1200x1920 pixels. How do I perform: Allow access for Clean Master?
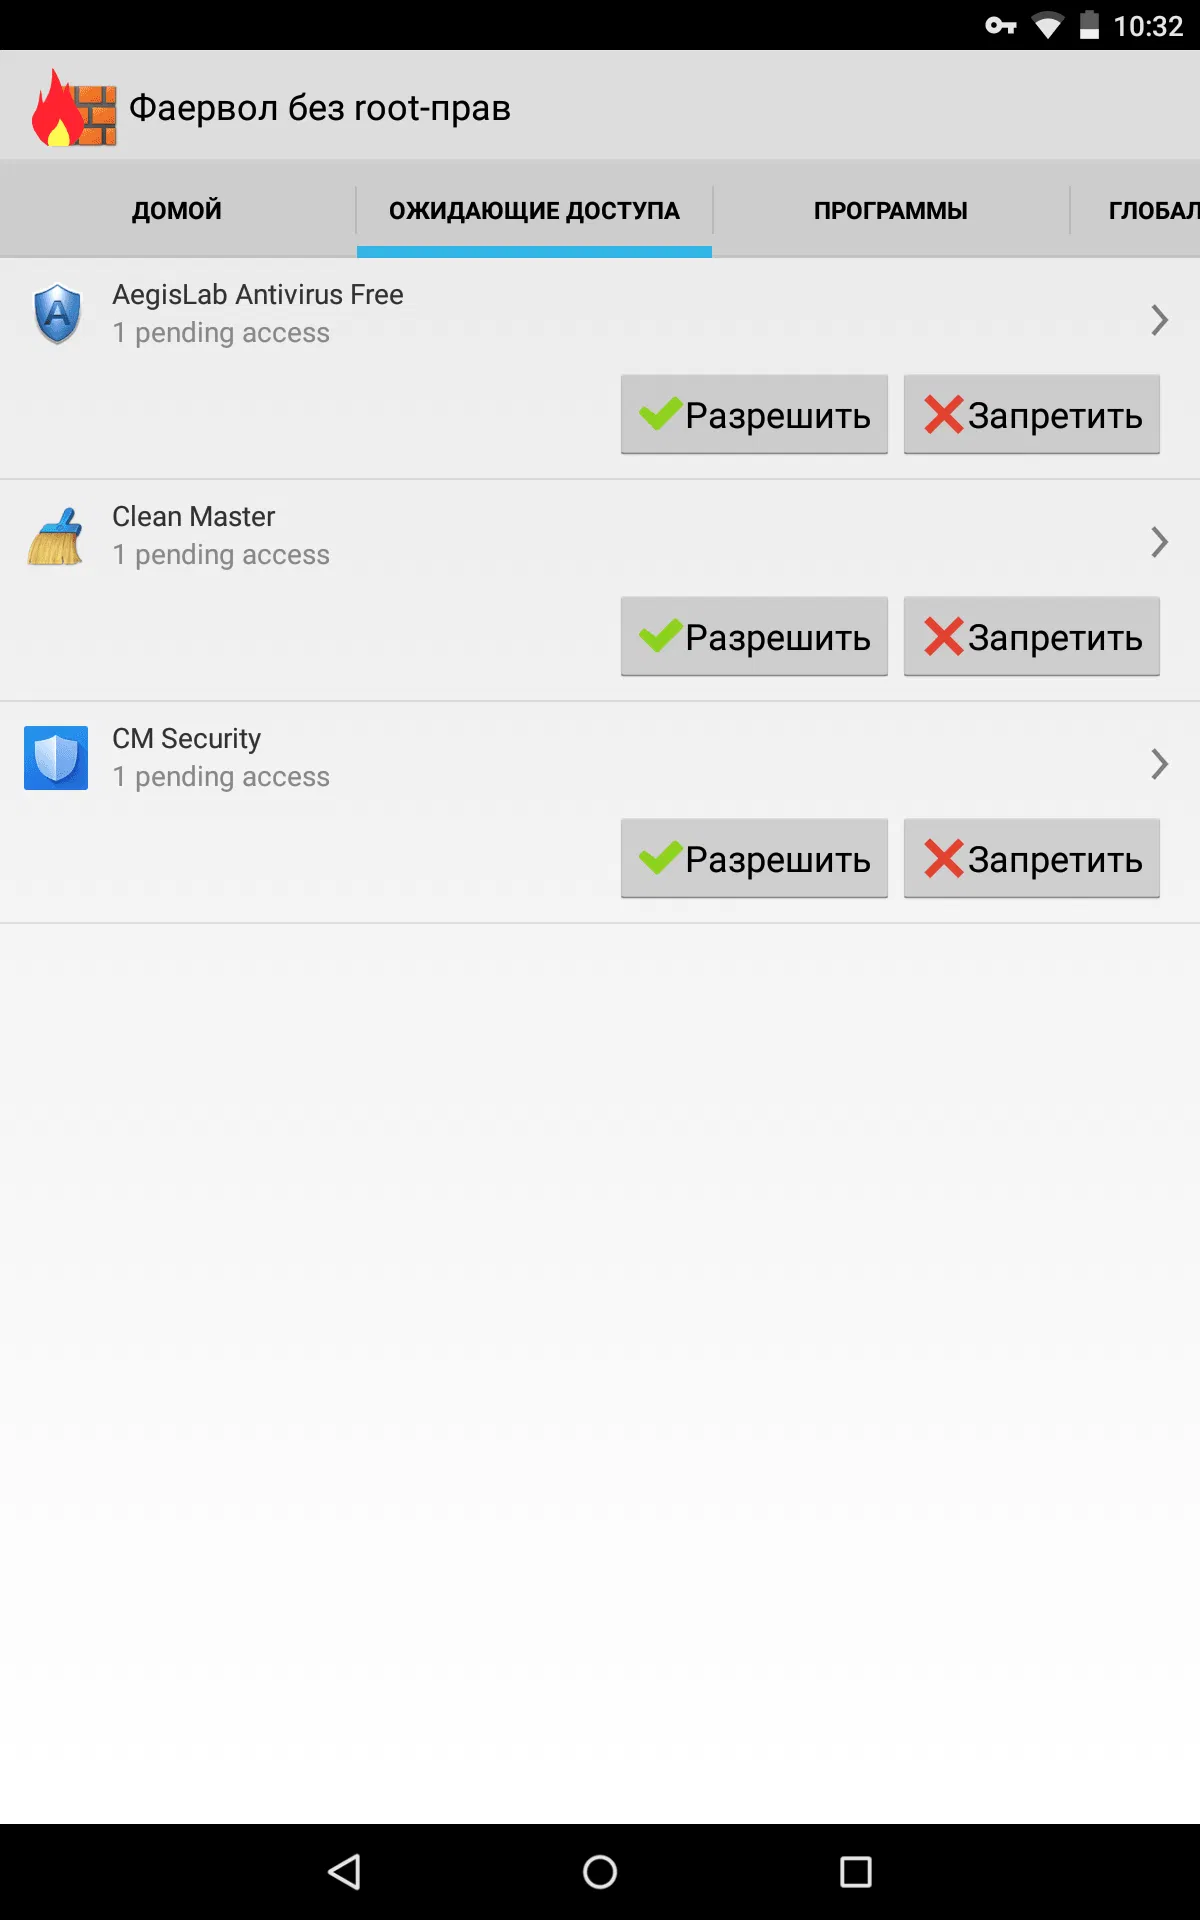[x=754, y=637]
